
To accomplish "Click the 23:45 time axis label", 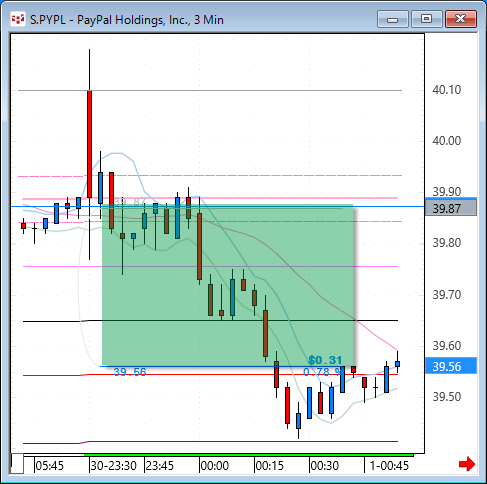I will click(x=160, y=465).
